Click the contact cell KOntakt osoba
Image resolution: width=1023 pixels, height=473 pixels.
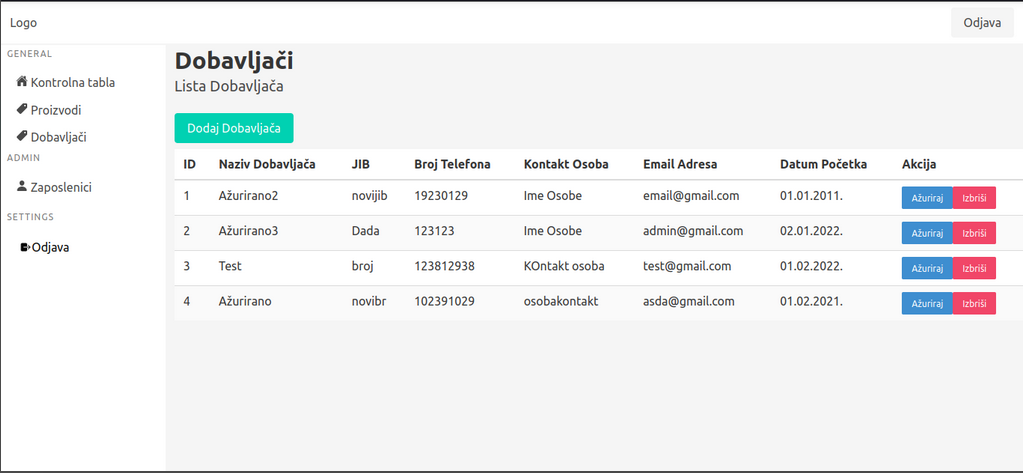click(564, 266)
